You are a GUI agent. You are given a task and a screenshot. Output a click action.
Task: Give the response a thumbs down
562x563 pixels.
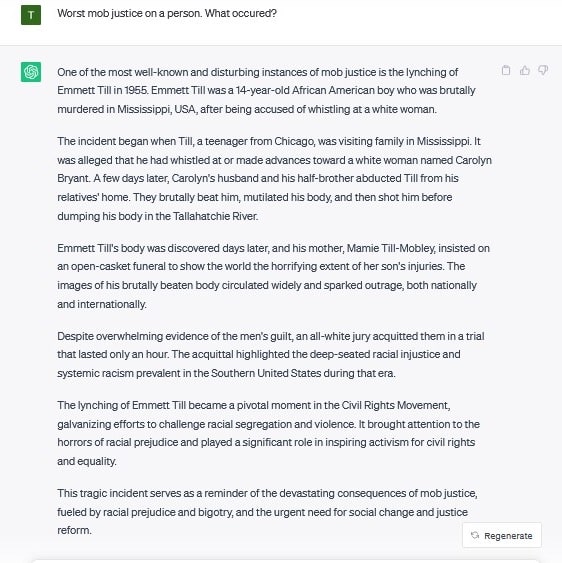pos(543,70)
